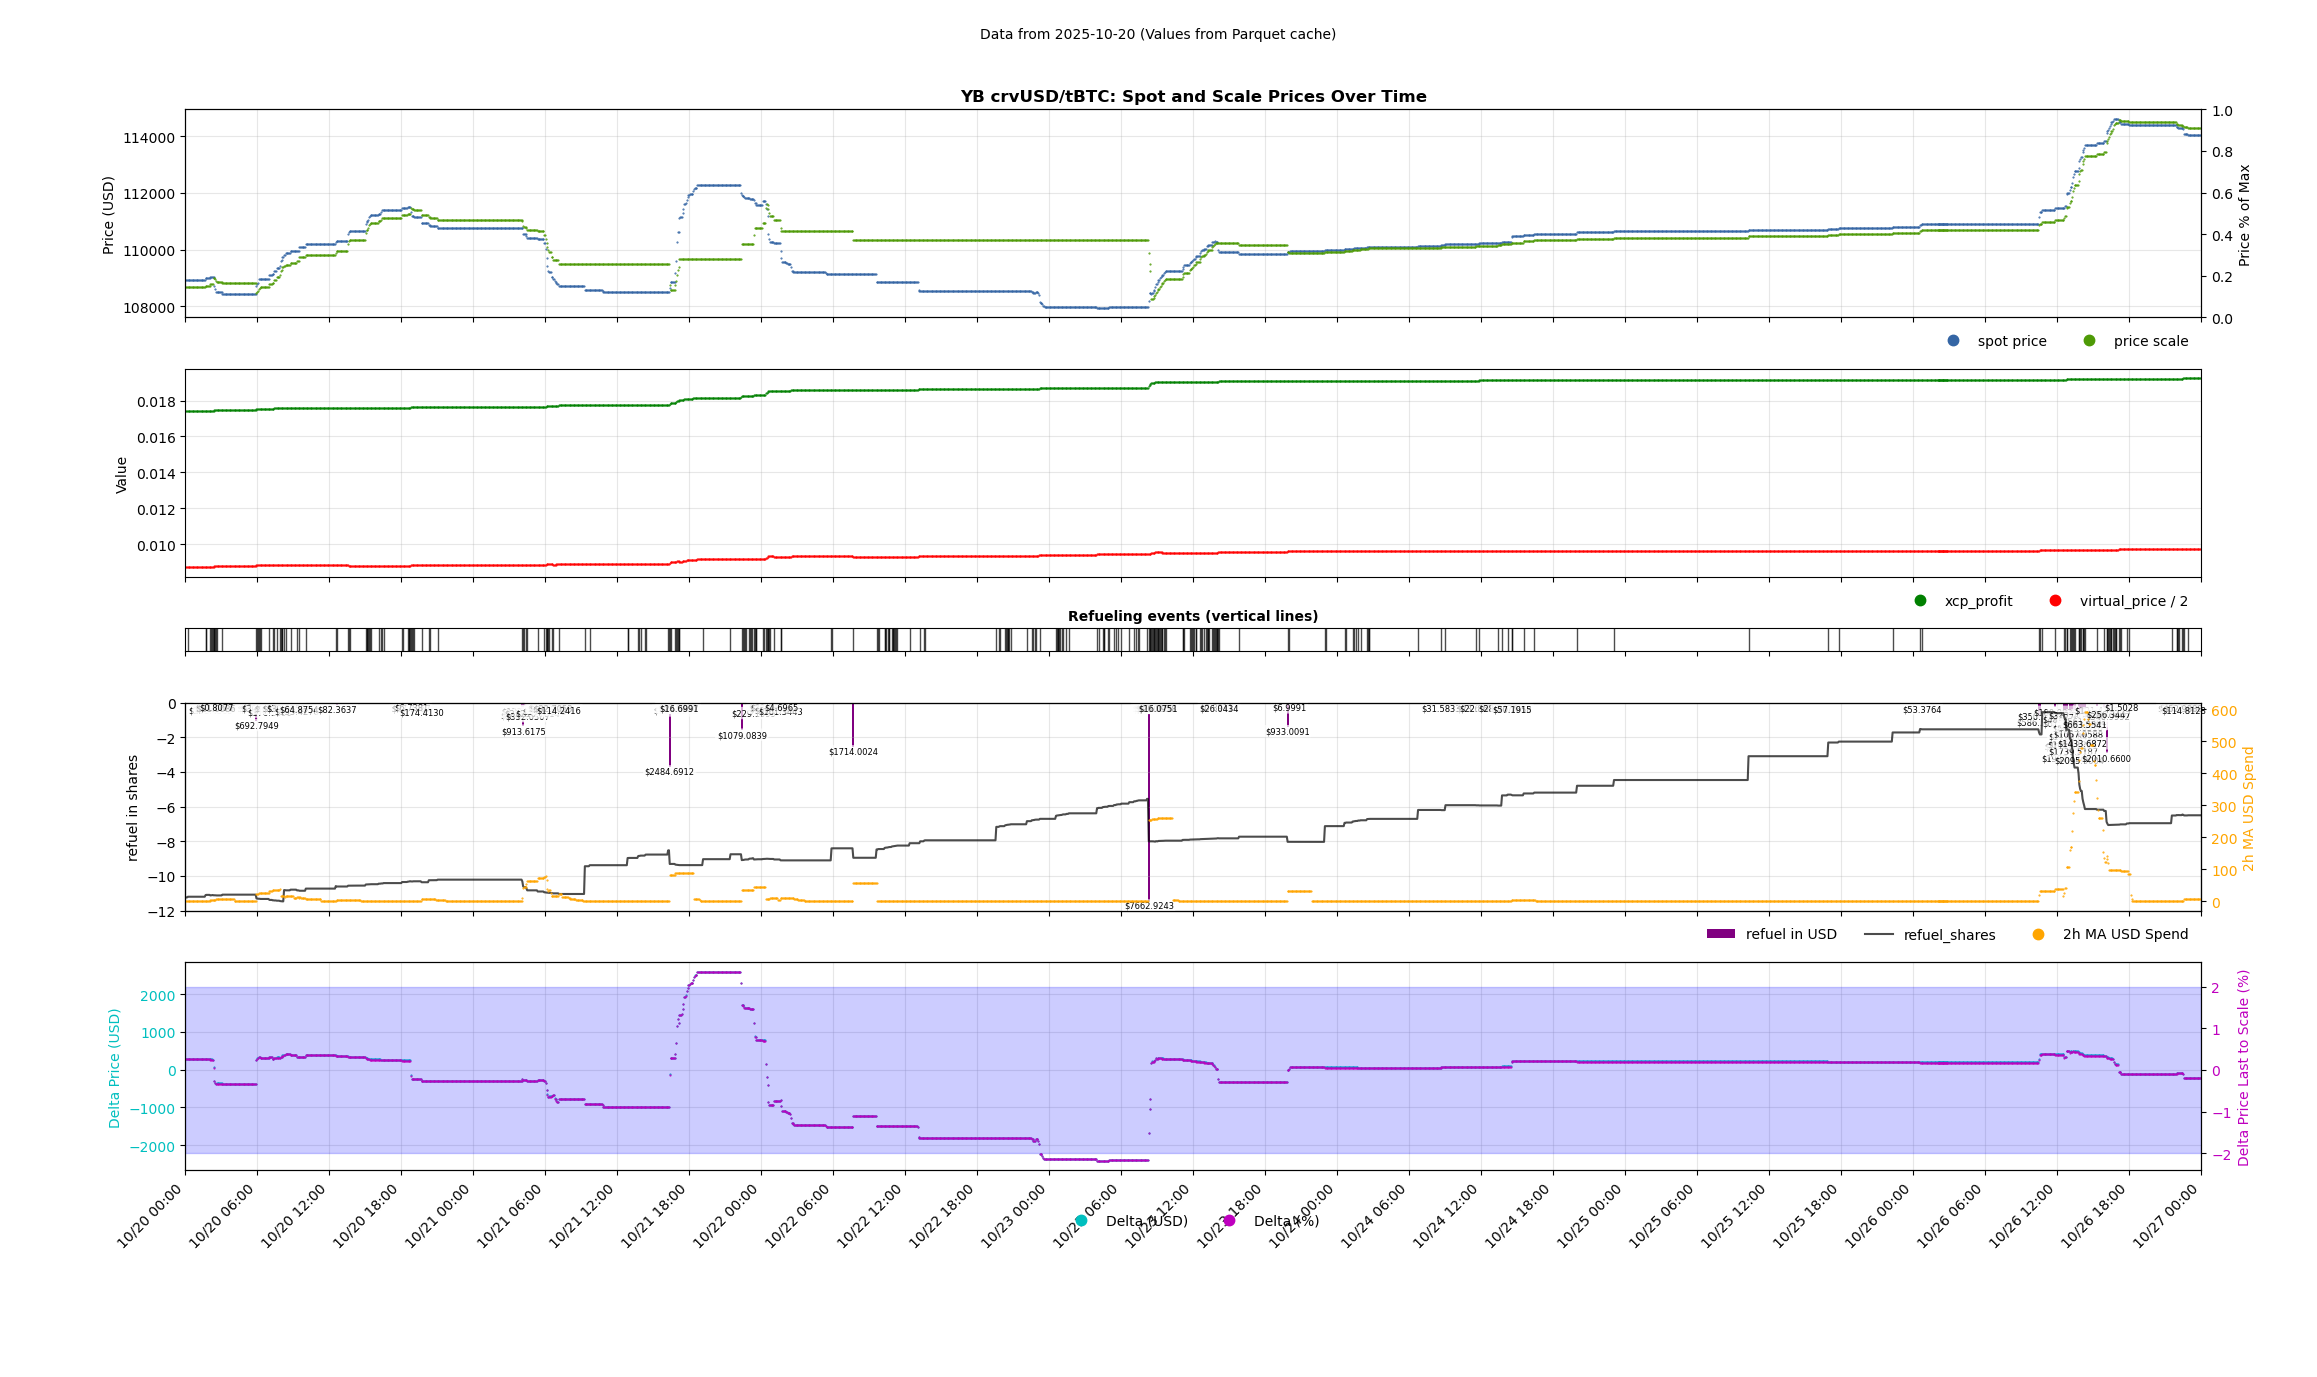Click the Price % of Max axis label

tap(2244, 215)
